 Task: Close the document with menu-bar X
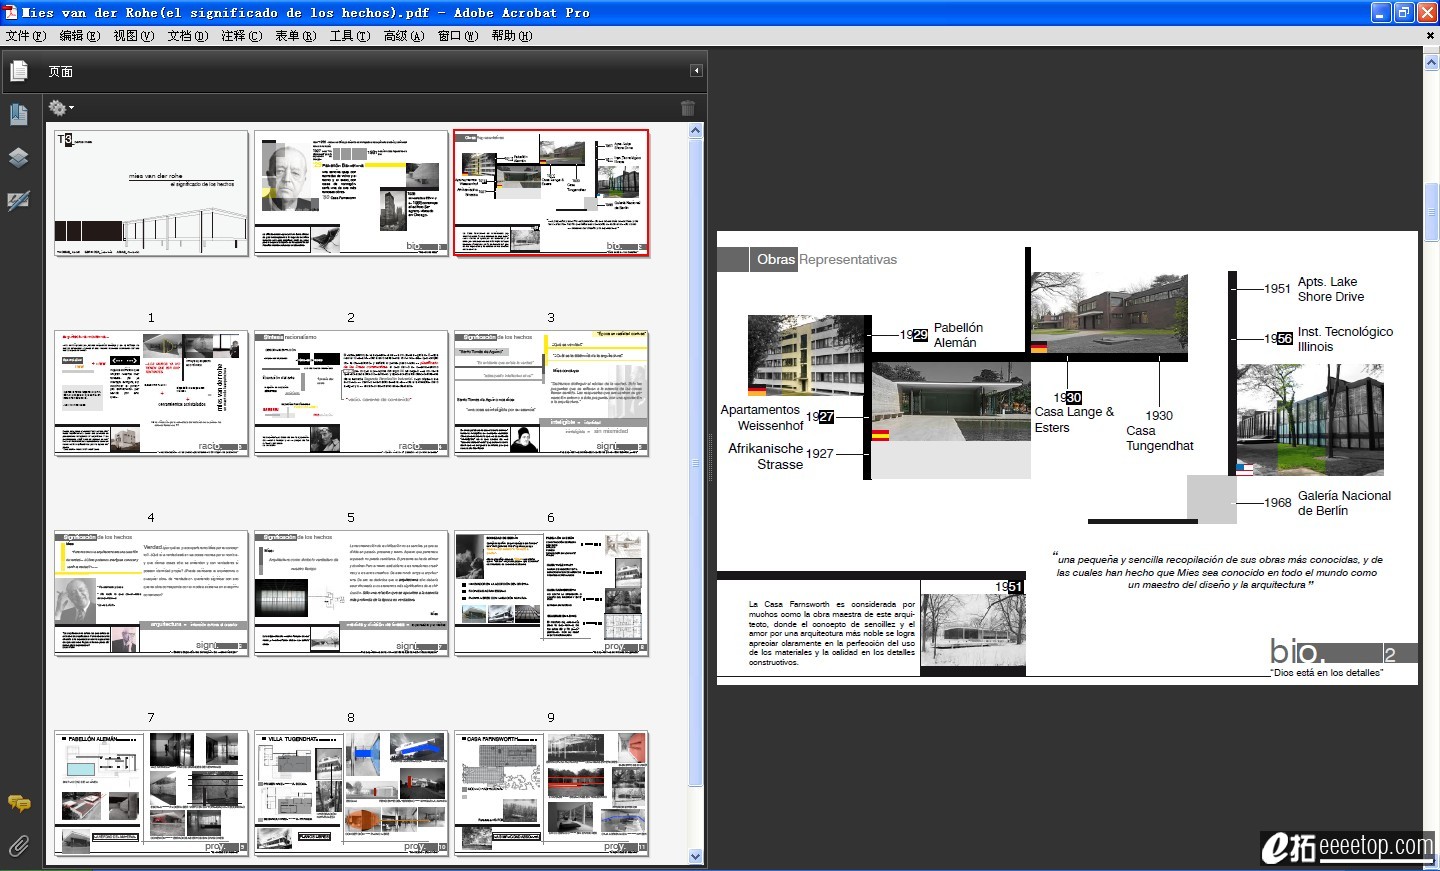(1429, 35)
